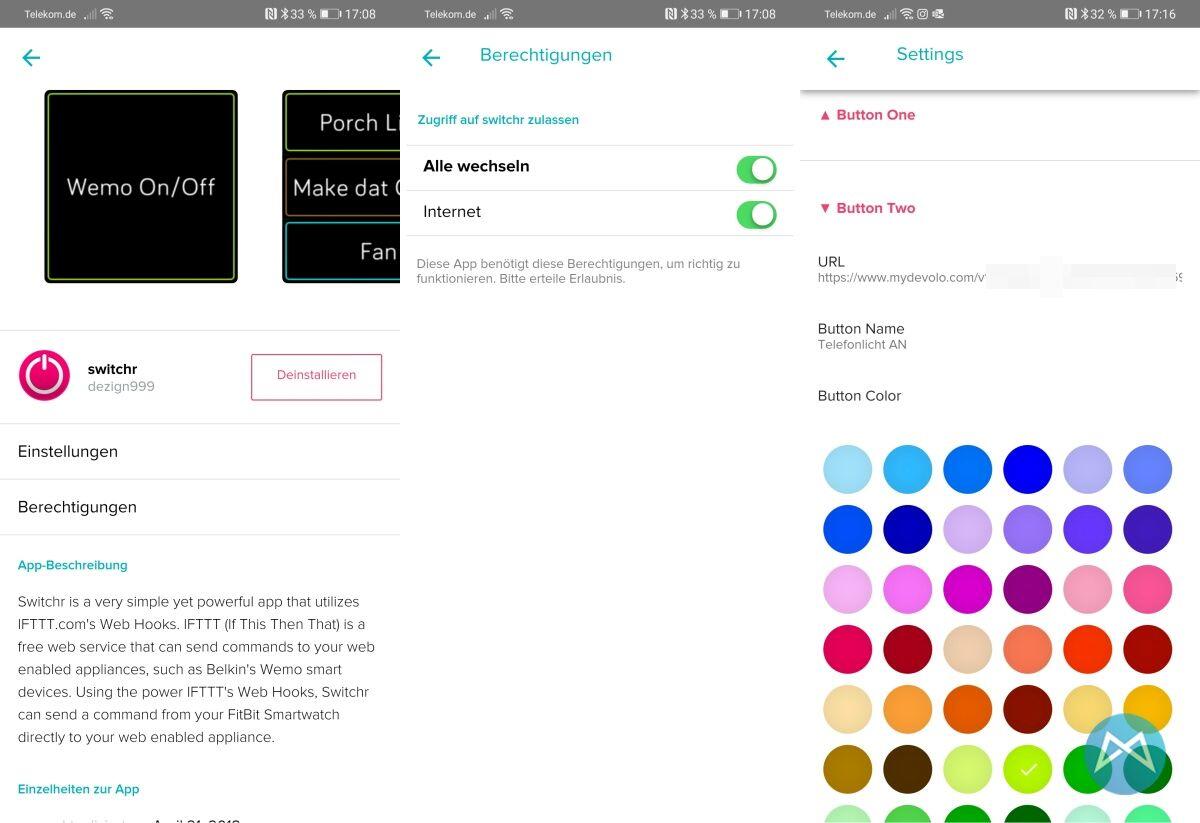
Task: Choose the dark brown swatch beside light lime
Action: click(x=908, y=769)
